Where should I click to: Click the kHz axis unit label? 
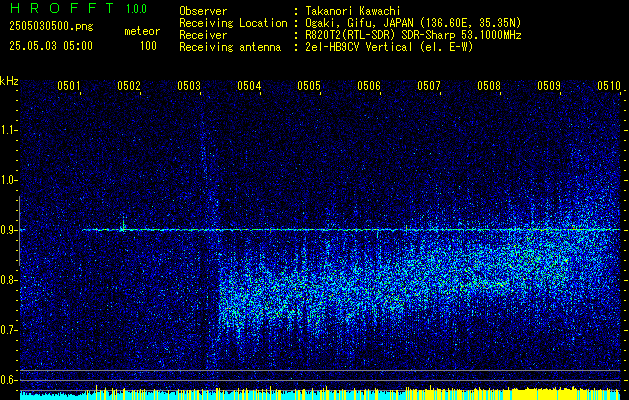[9, 81]
